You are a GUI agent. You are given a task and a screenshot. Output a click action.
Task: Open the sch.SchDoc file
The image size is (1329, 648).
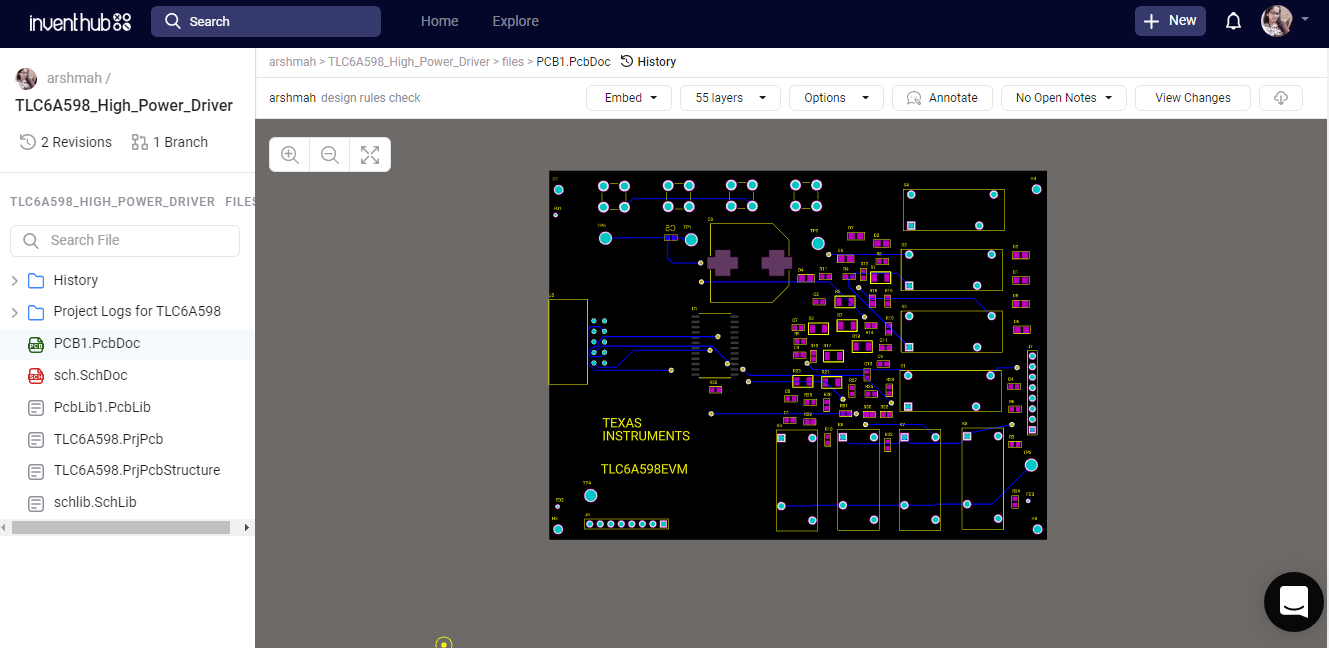pyautogui.click(x=90, y=375)
